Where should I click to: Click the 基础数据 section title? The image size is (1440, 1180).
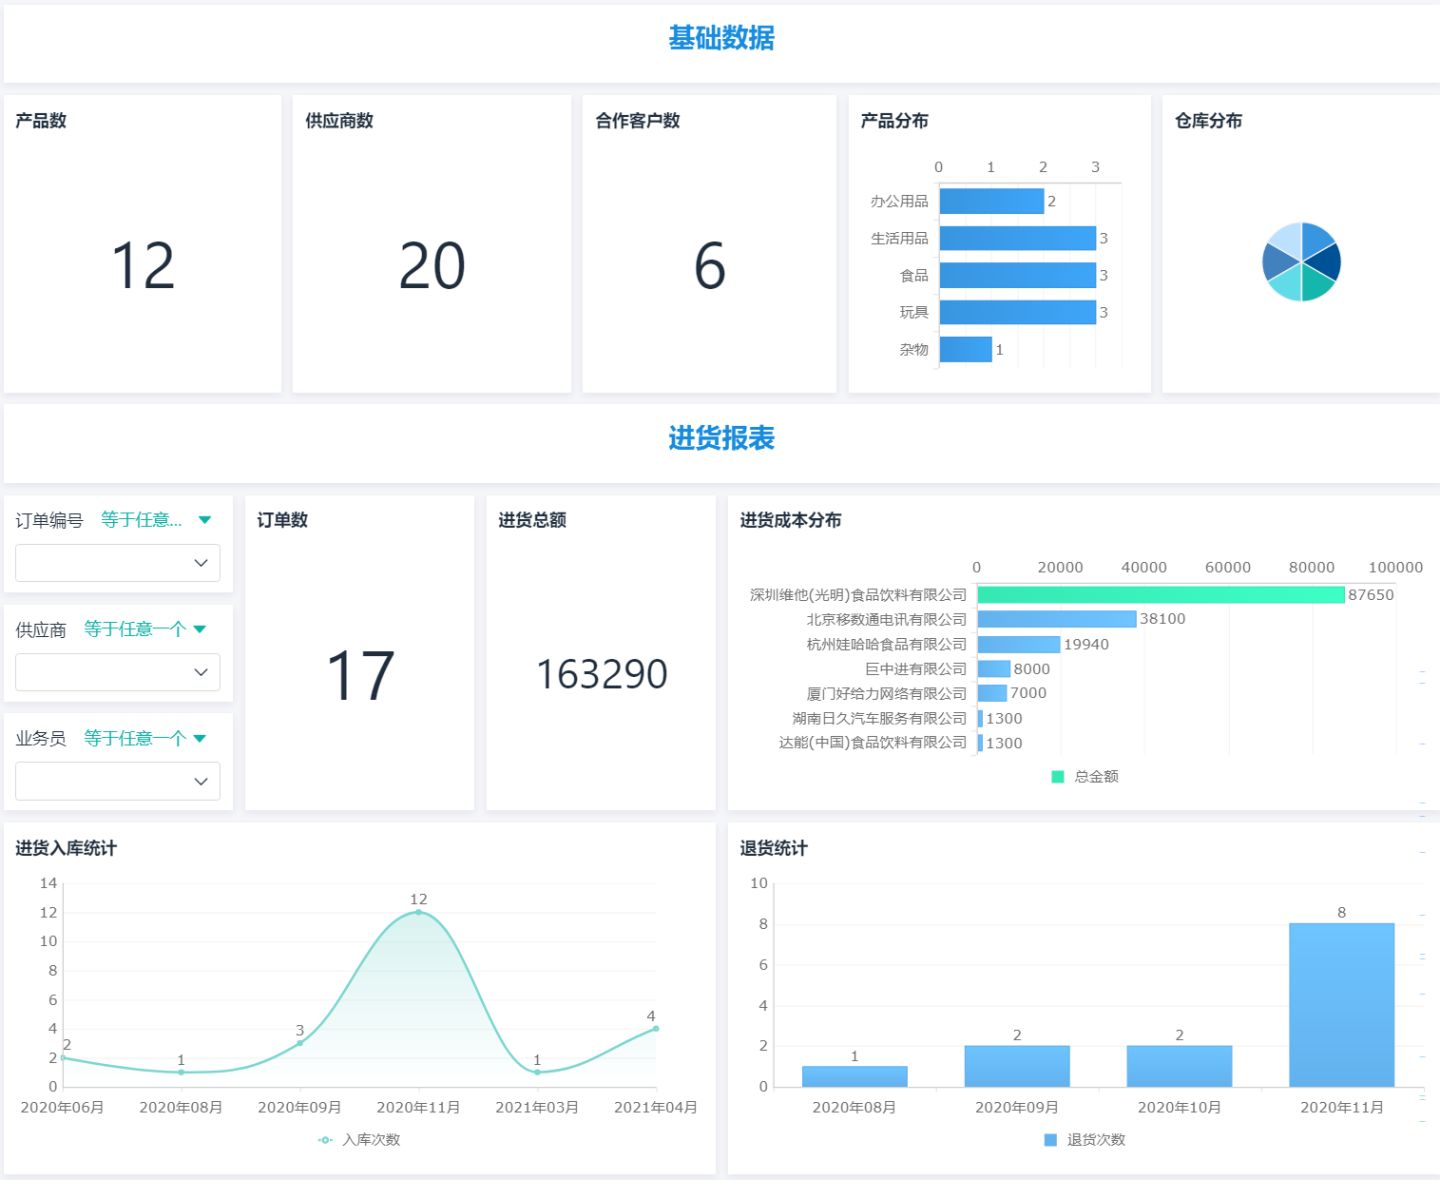722,38
